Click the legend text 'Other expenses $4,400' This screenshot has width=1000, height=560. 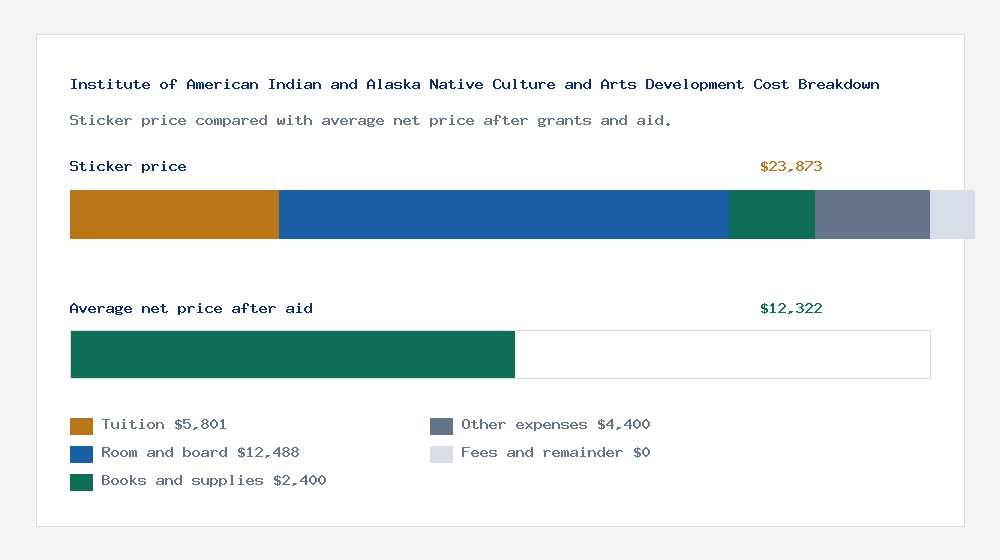(555, 425)
